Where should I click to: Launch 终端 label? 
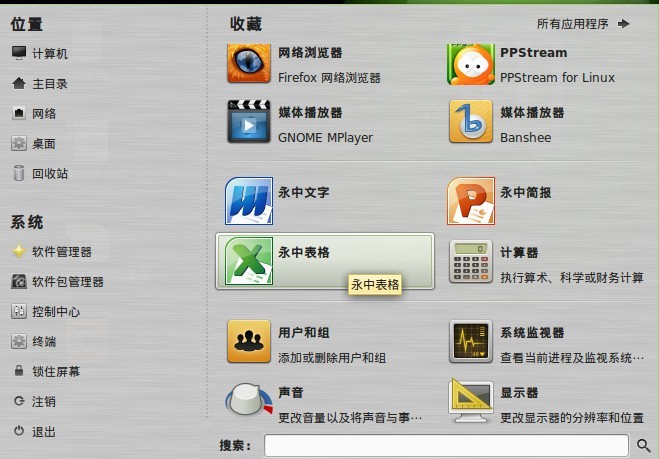[44, 342]
